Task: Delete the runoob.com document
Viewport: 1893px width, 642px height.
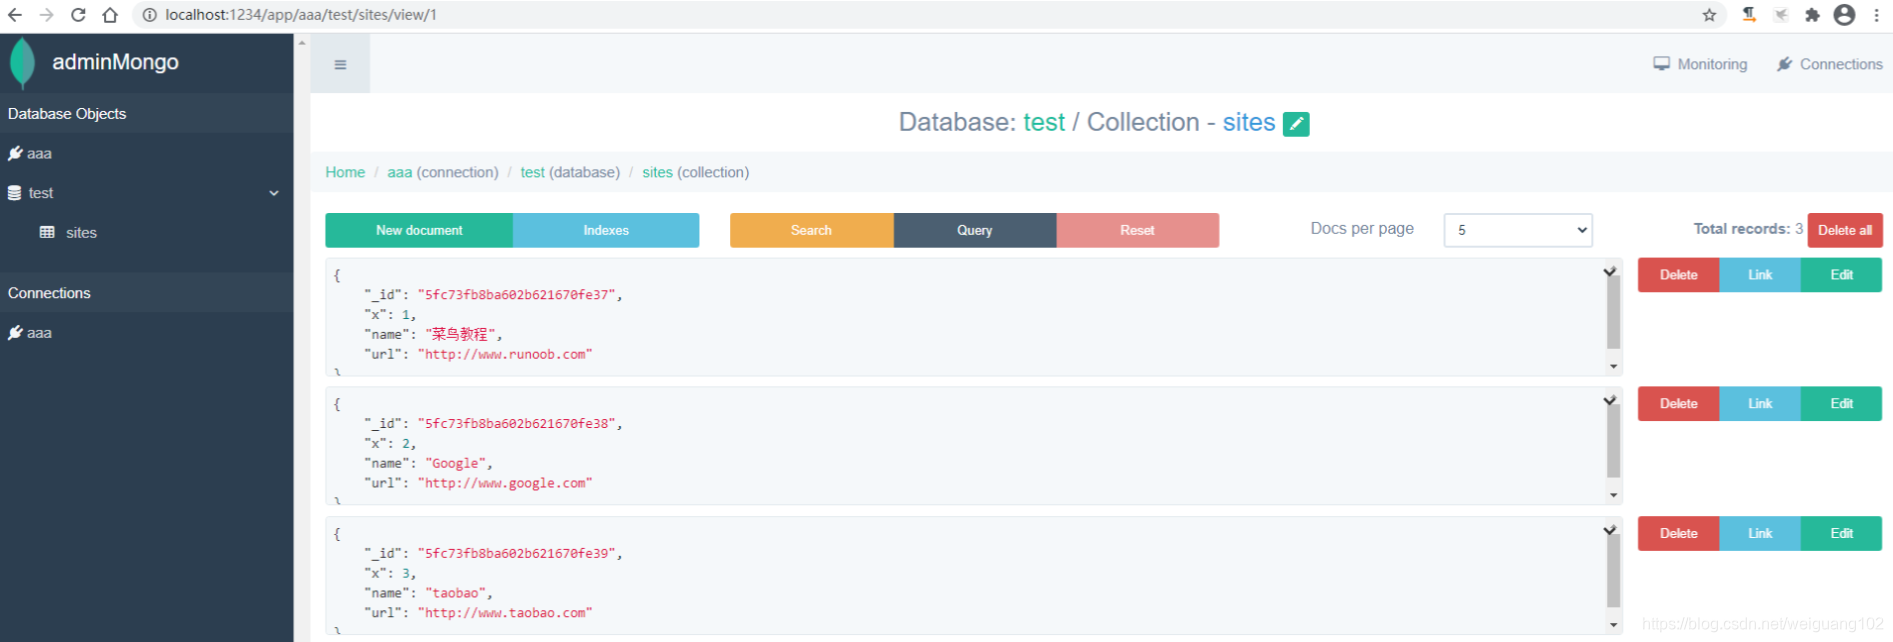Action: 1679,275
